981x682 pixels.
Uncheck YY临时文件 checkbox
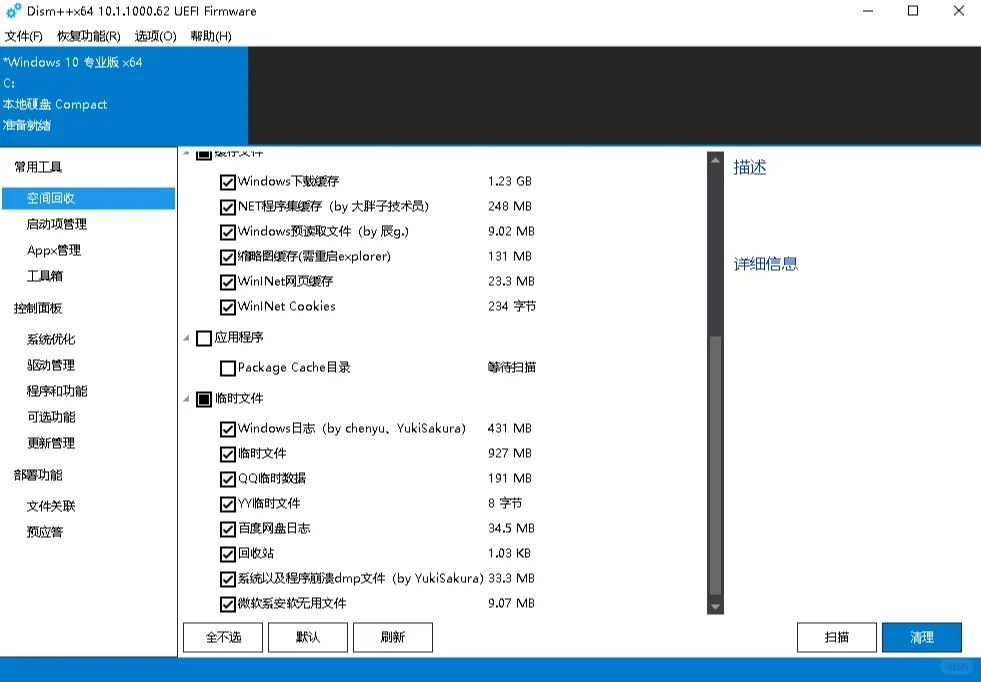pos(228,504)
